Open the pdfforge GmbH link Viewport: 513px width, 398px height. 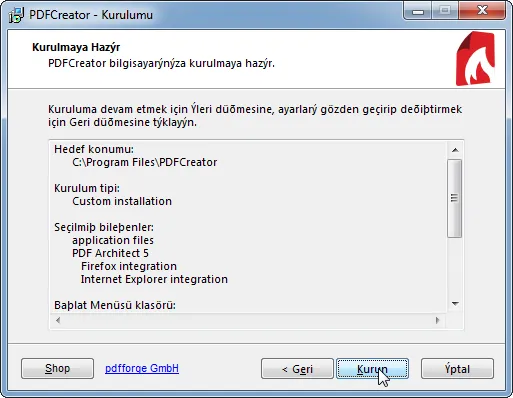(142, 368)
